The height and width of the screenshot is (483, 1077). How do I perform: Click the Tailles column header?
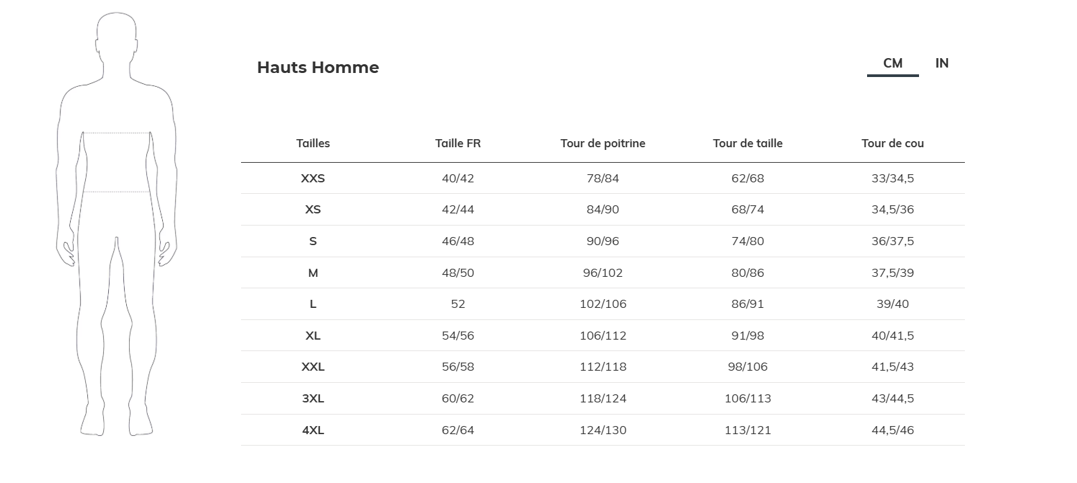click(x=313, y=144)
